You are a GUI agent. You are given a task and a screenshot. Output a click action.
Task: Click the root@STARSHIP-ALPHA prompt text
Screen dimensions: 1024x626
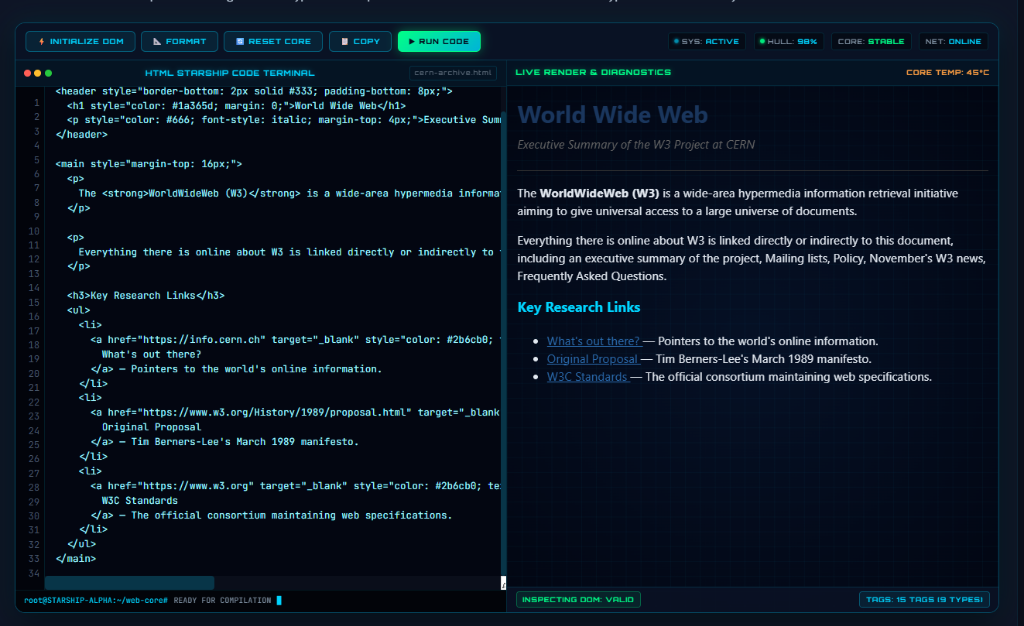pos(95,601)
